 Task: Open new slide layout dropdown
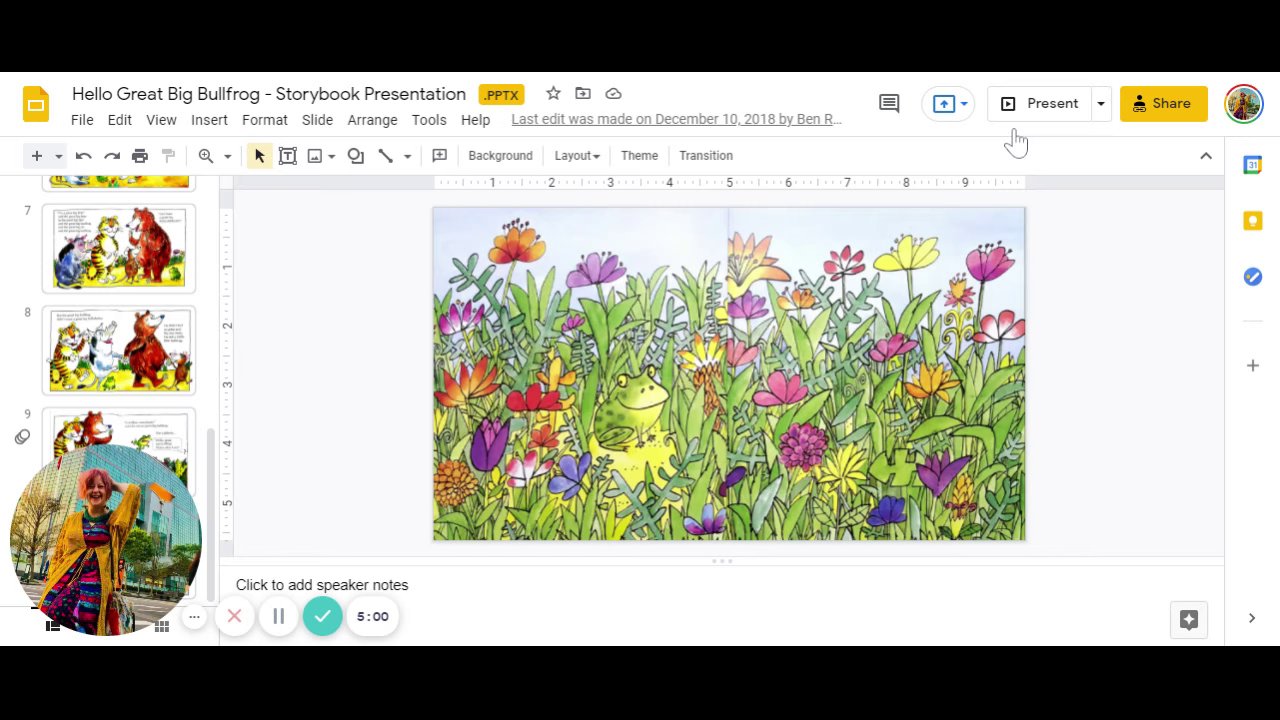[59, 156]
